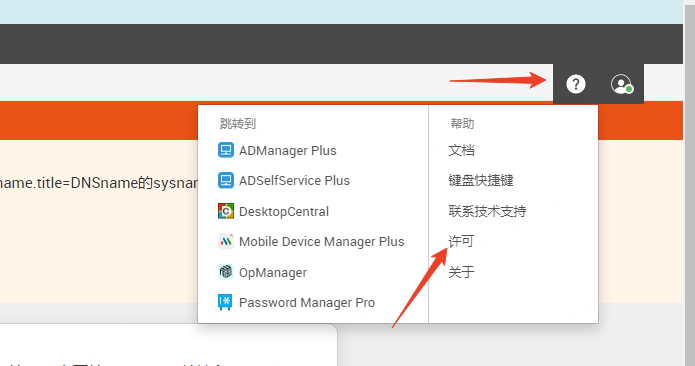Screen dimensions: 695x366
Task: Click the 帮助 section heading
Action: click(x=462, y=124)
